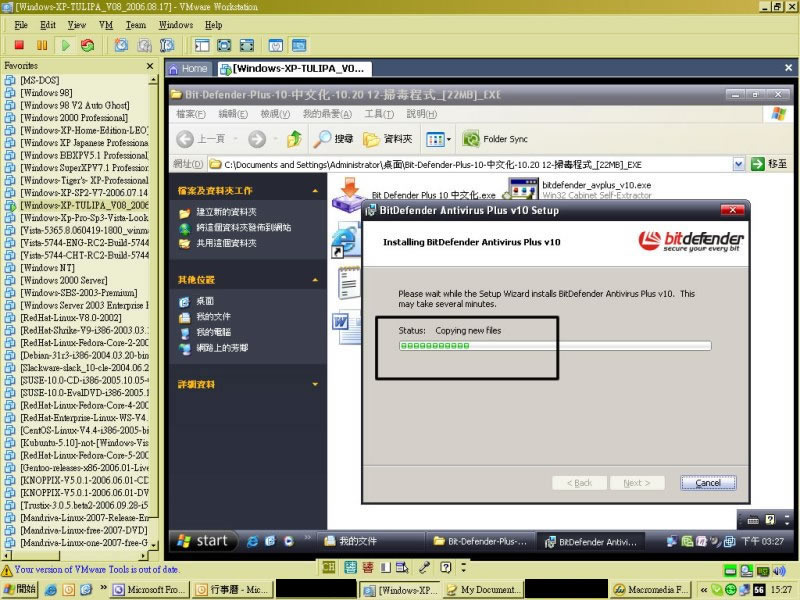Select [Windows NT] in Favorites list
Image resolution: width=800 pixels, height=600 pixels.
coord(47,268)
